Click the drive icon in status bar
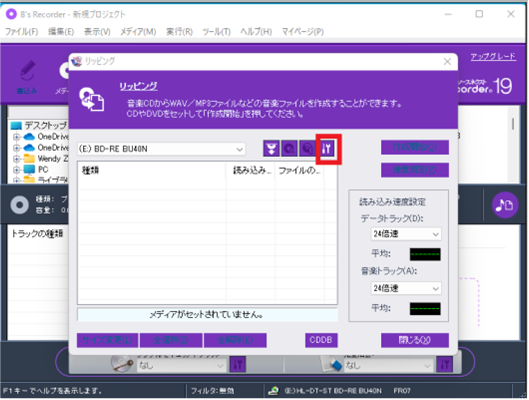Viewport: 529px width, 400px height. (273, 391)
